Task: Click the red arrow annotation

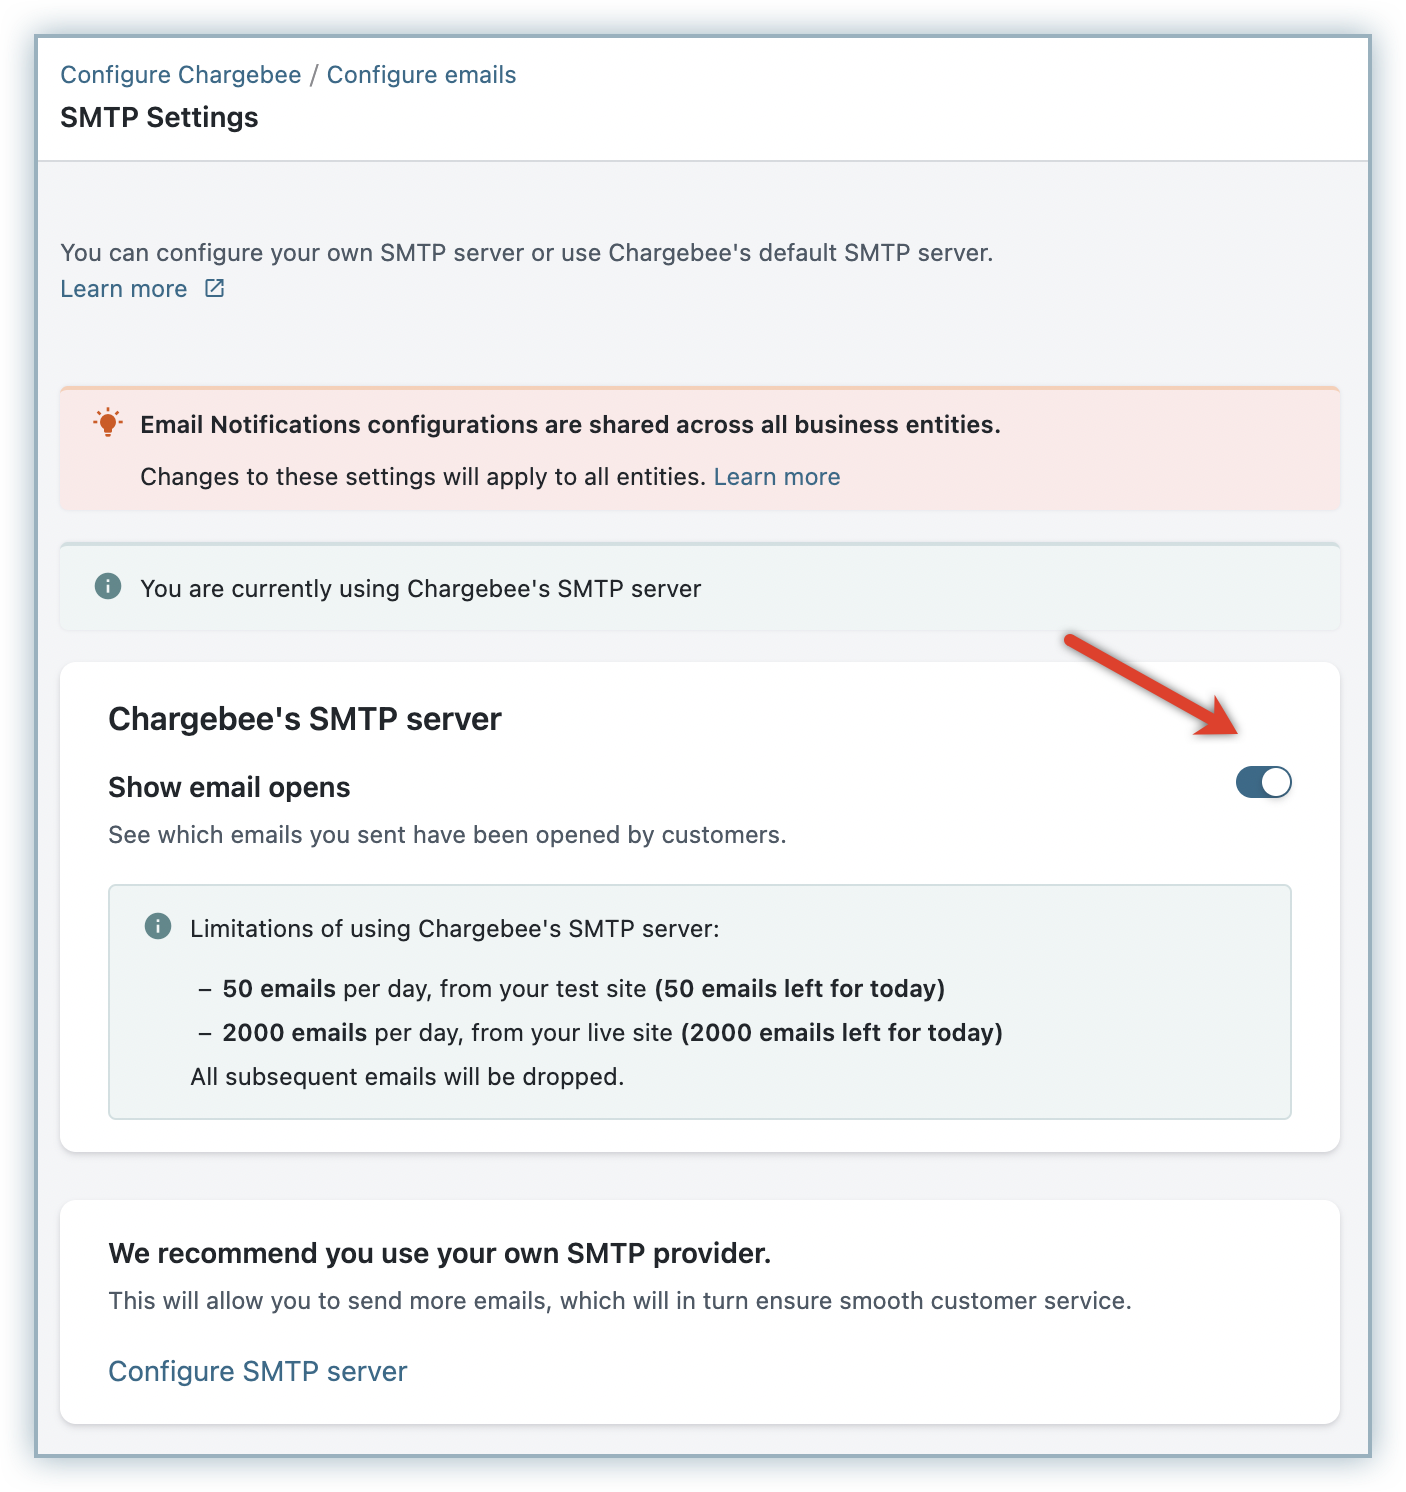Action: click(1152, 685)
